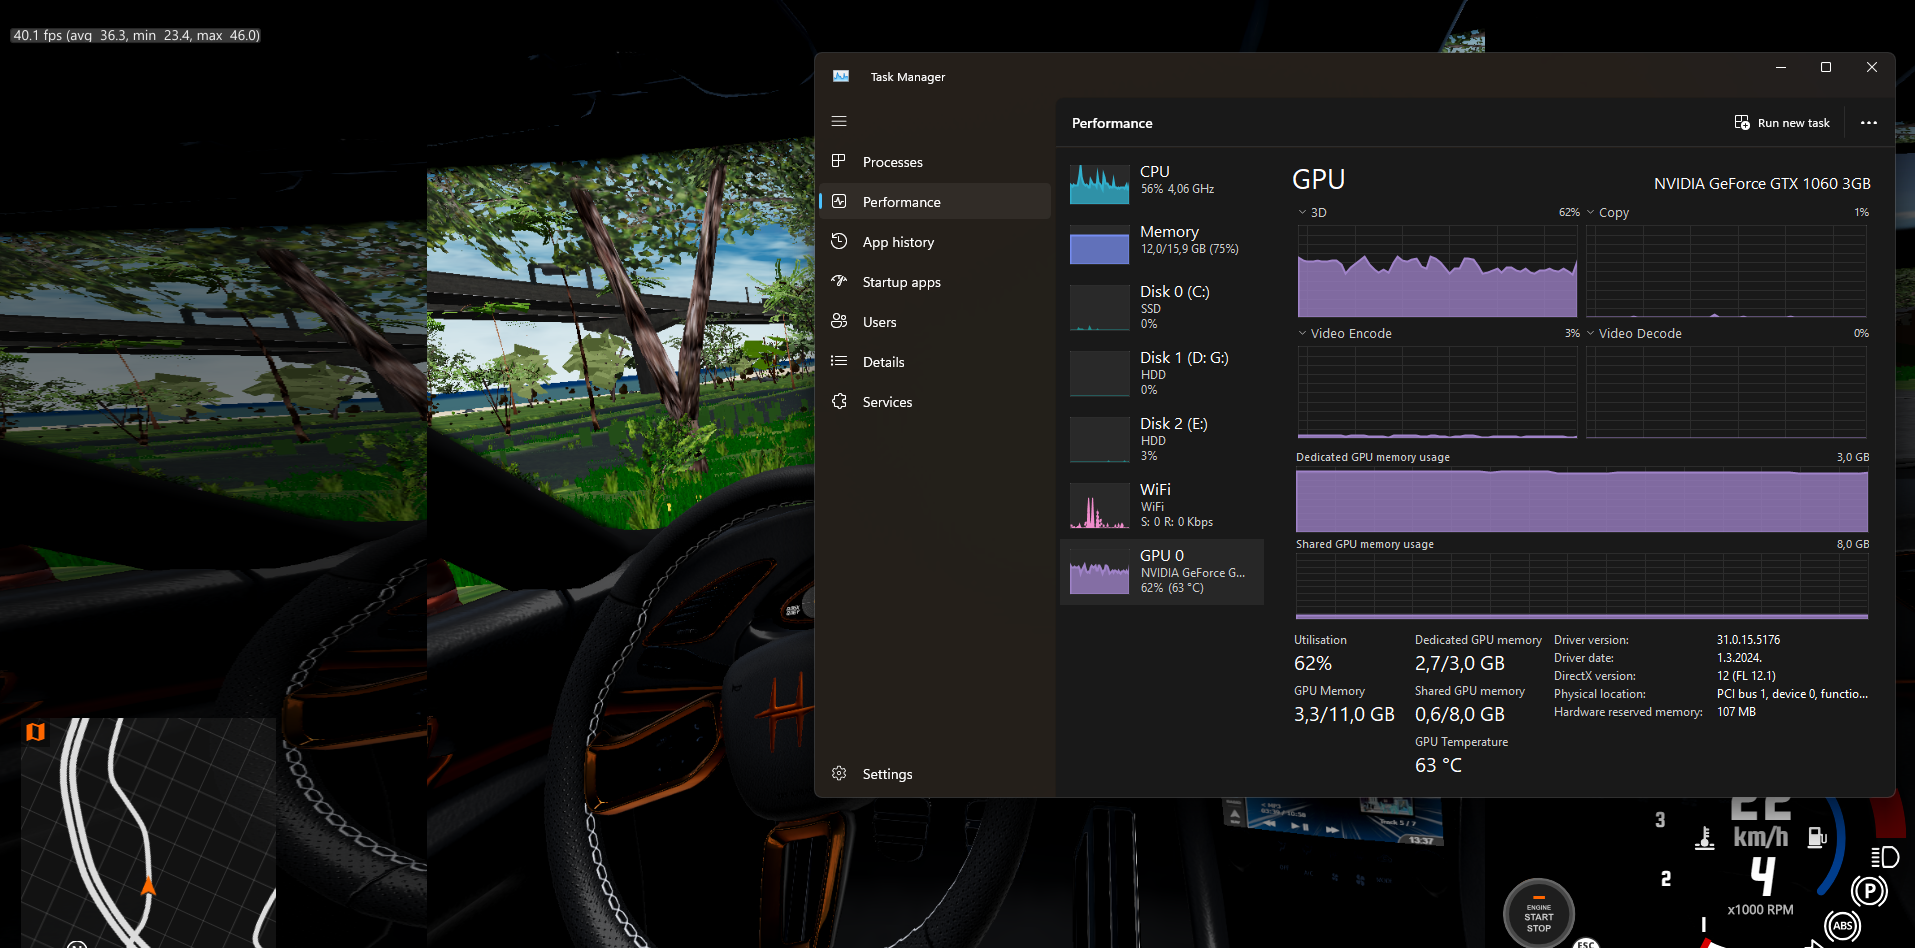Screen dimensions: 1915x948
Task: Click the game minimap
Action: click(x=148, y=833)
